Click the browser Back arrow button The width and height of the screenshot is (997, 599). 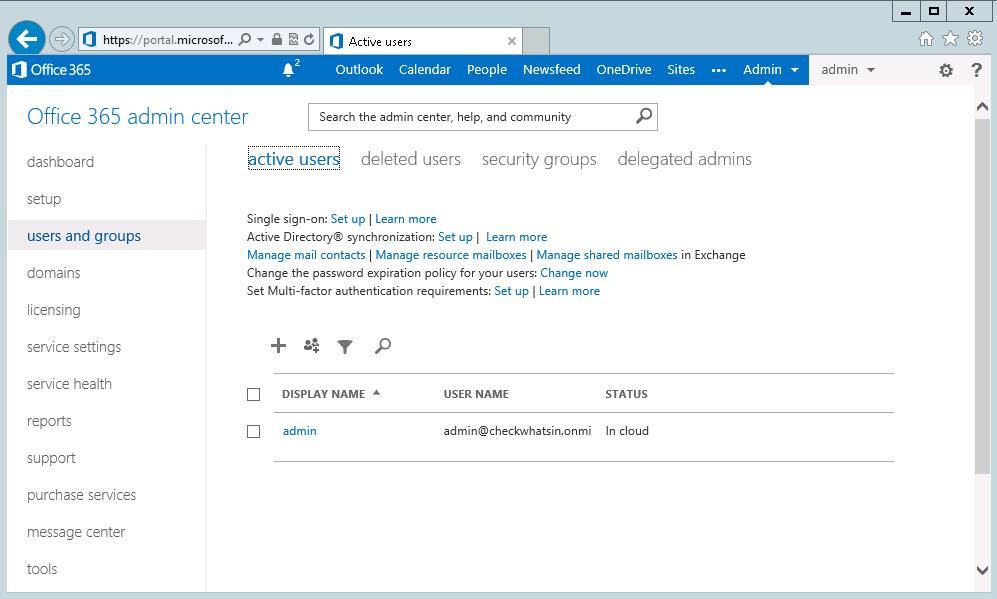(x=27, y=39)
